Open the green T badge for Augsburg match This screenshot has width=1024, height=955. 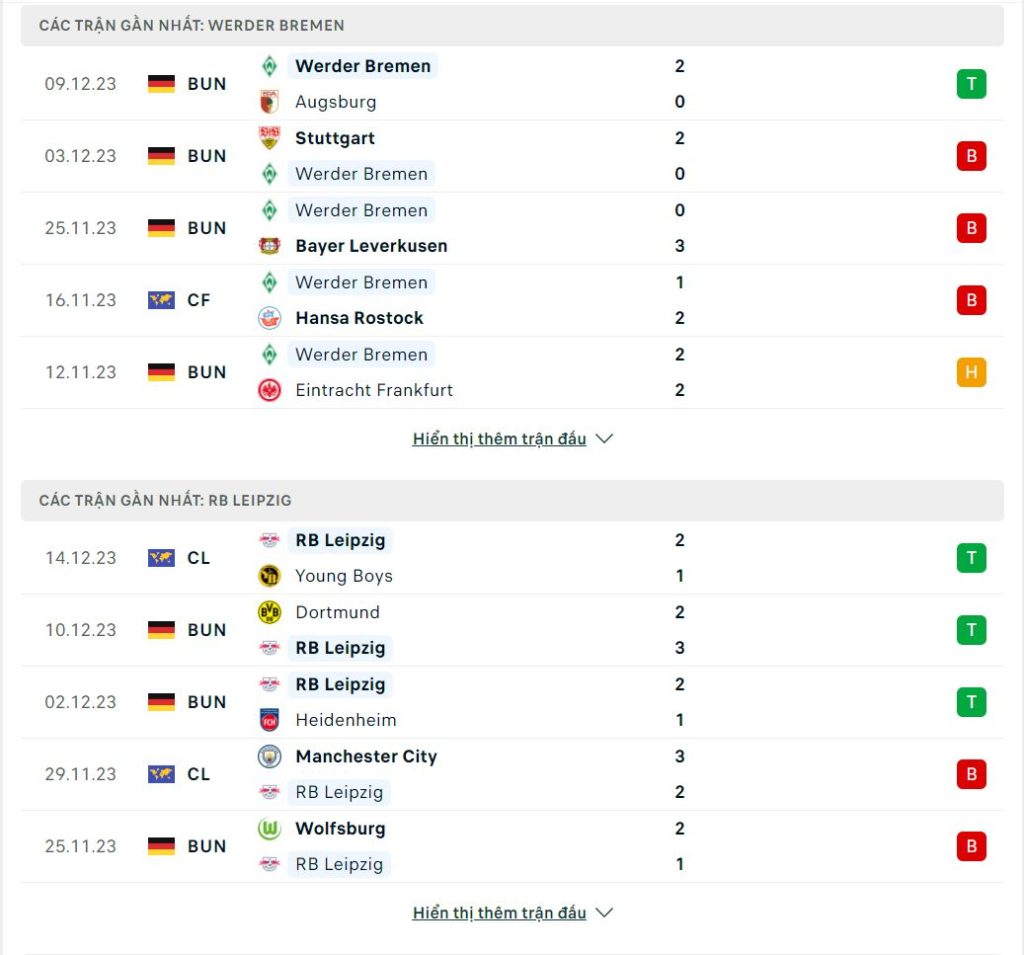[x=971, y=84]
